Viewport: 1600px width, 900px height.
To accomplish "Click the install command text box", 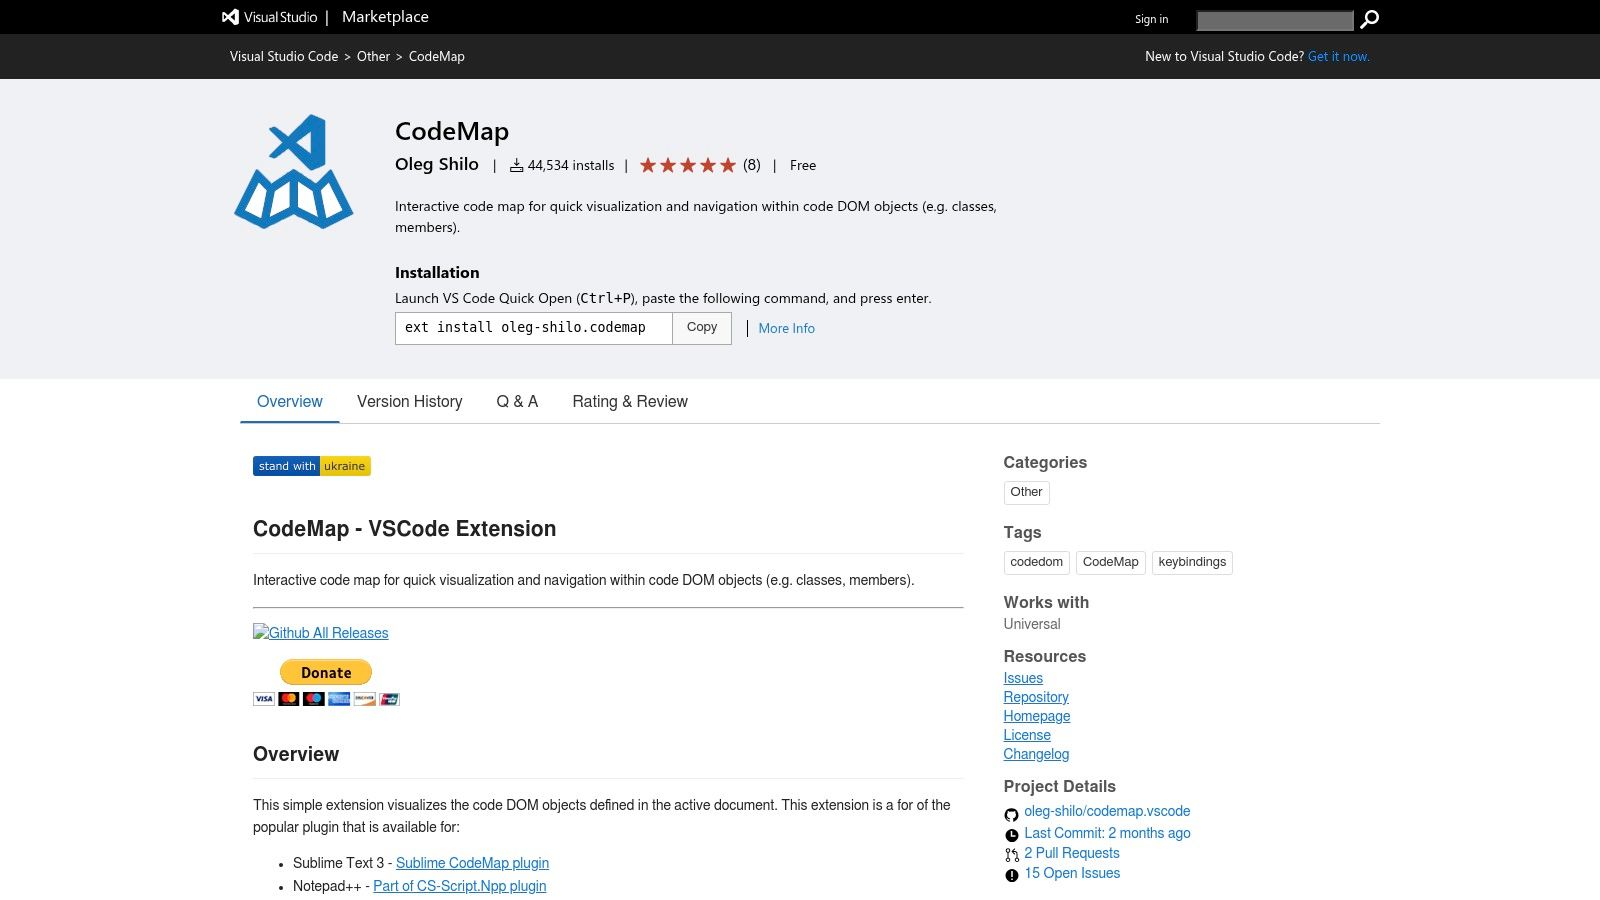I will click(534, 328).
